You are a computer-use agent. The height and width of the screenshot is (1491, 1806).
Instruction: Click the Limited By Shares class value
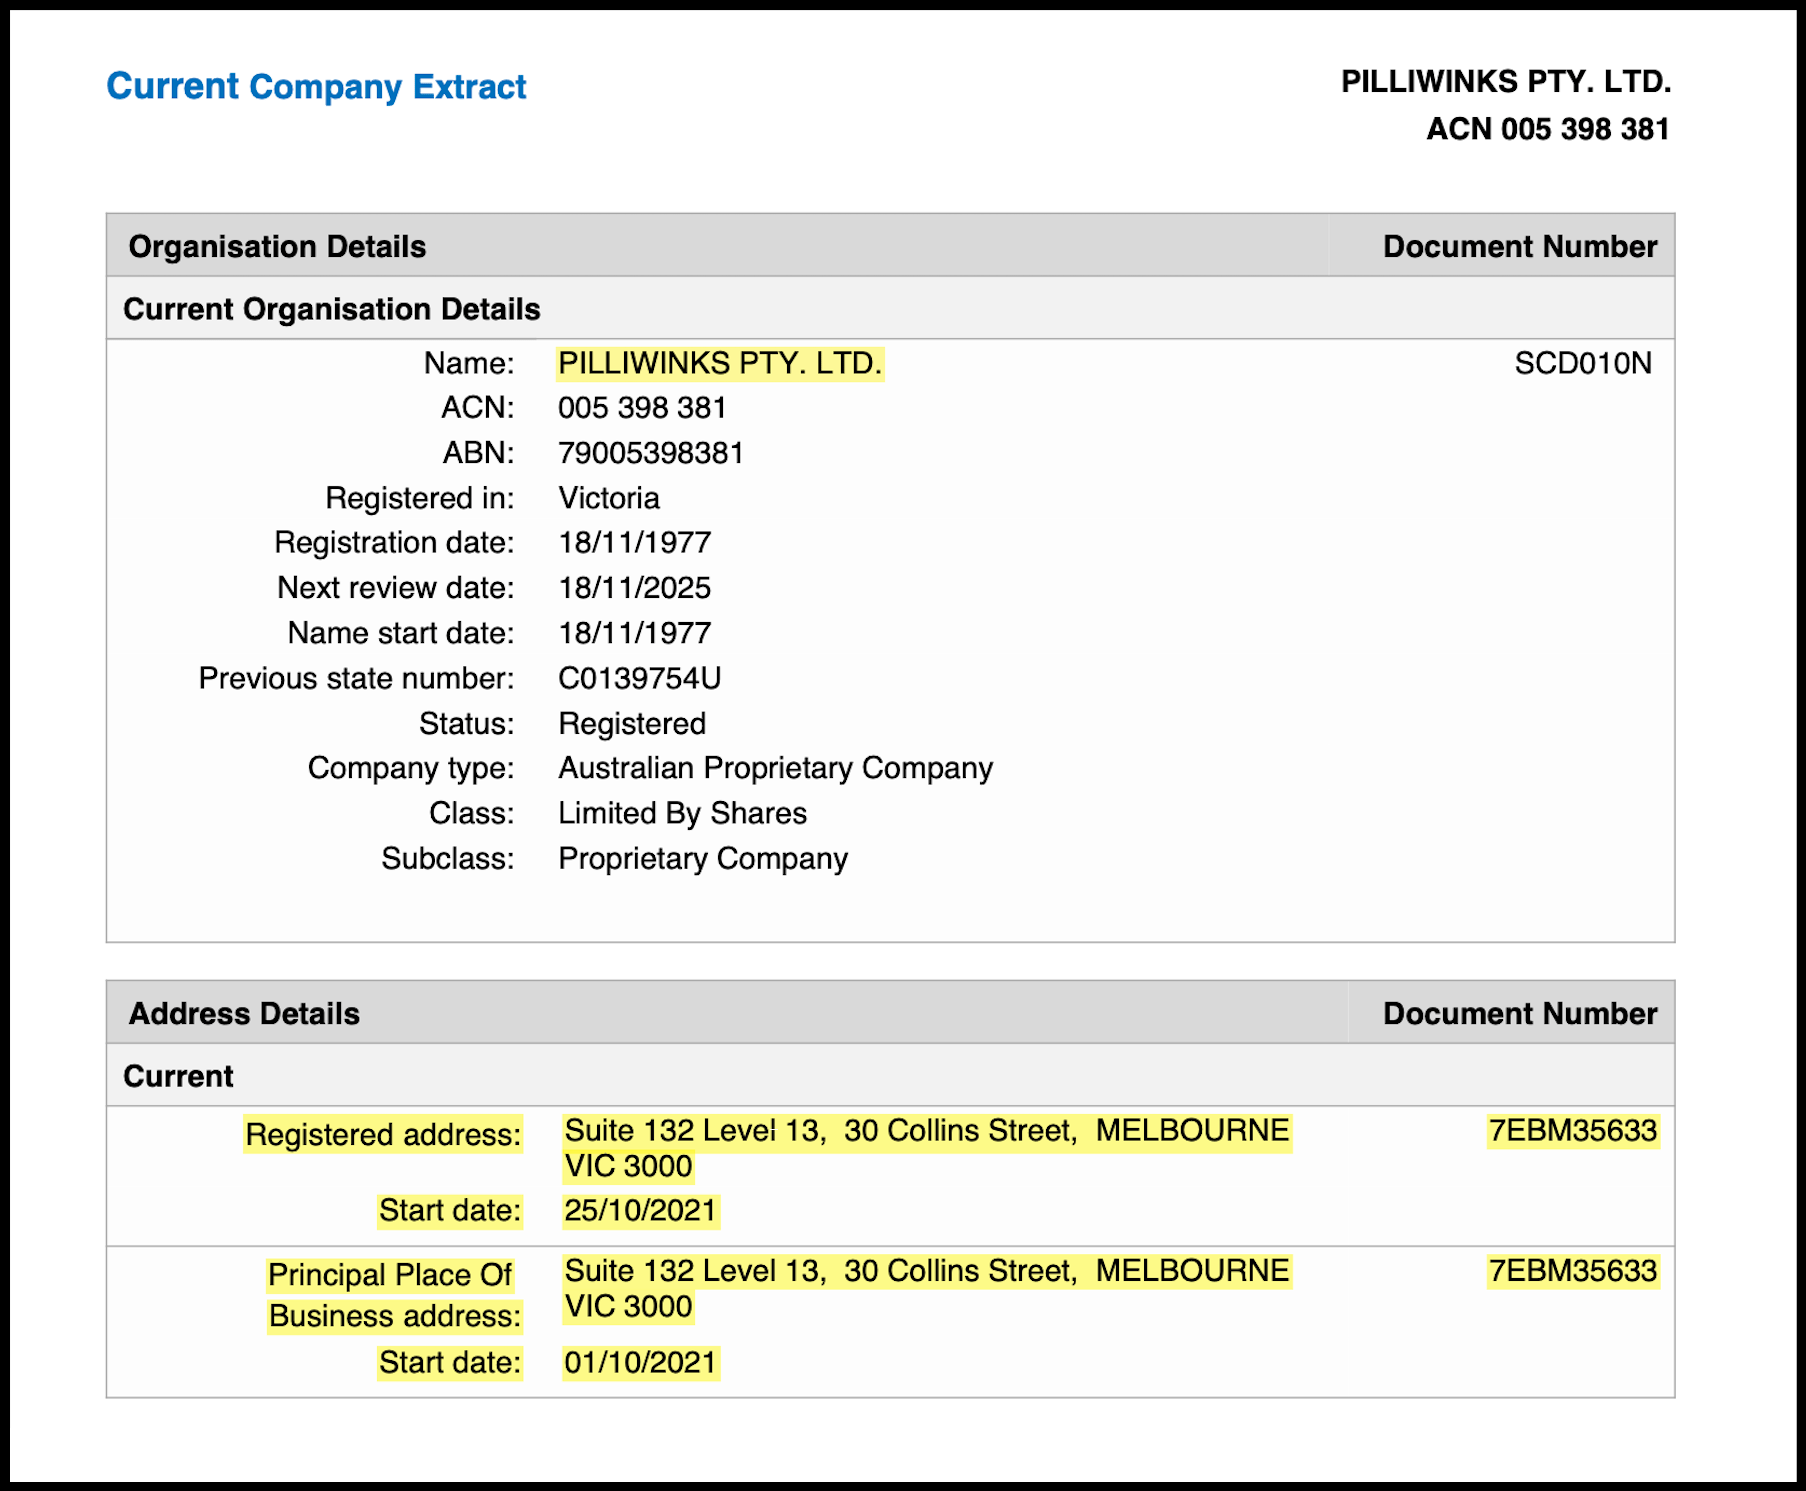tap(683, 813)
